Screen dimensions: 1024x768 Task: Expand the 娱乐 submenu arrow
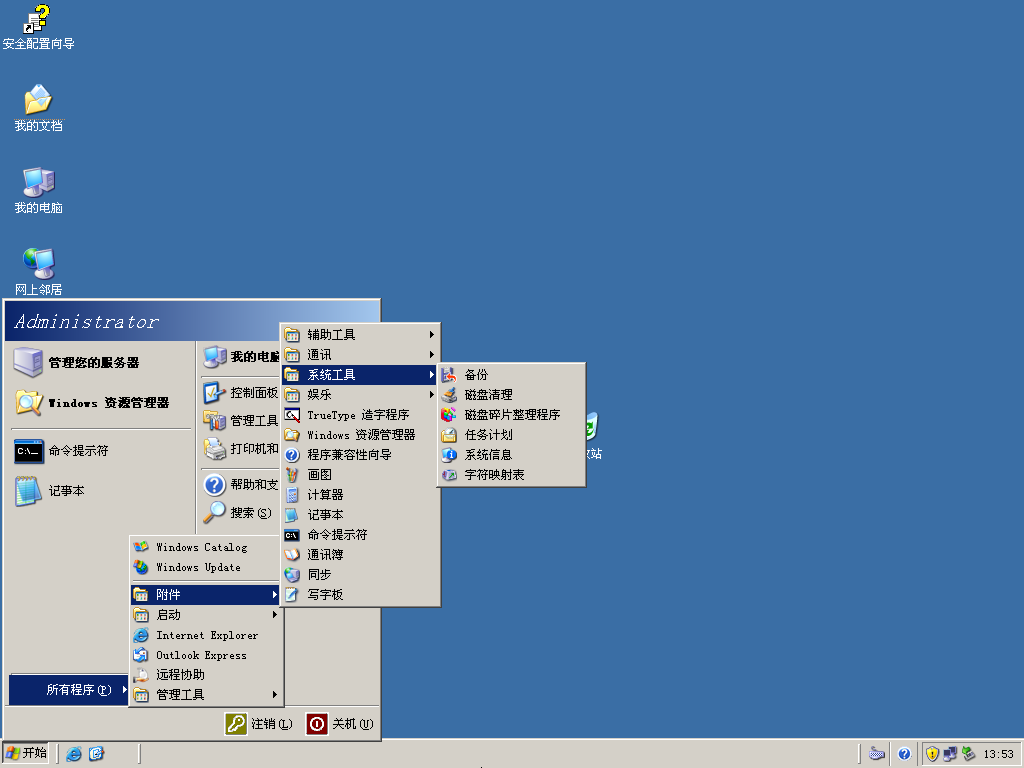(x=432, y=394)
